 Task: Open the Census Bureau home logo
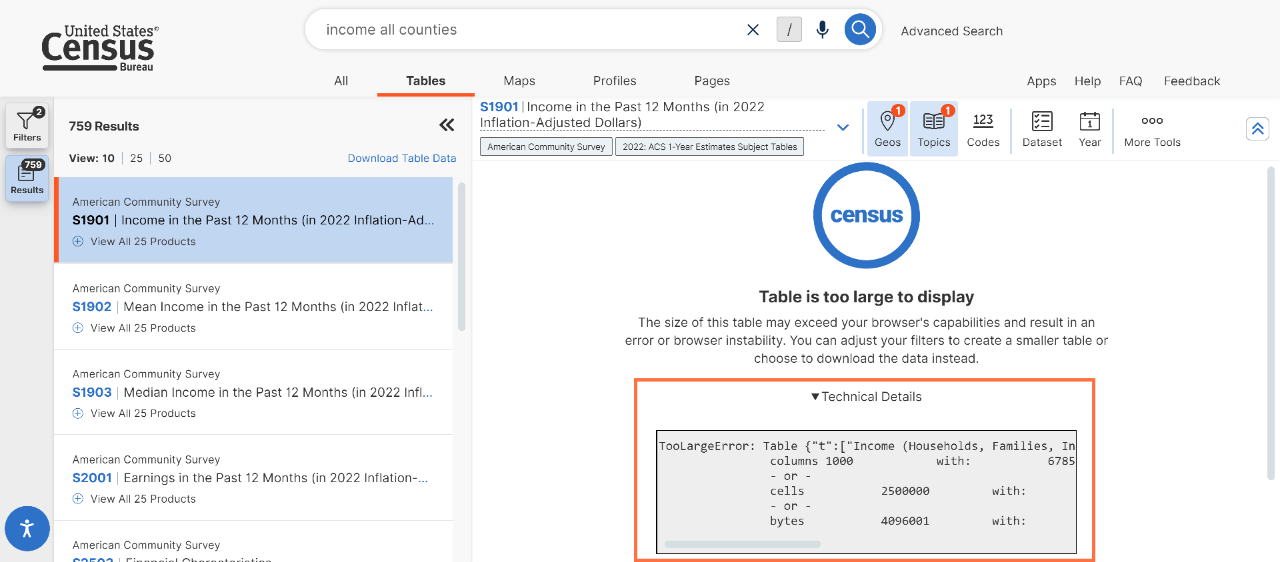(x=100, y=47)
